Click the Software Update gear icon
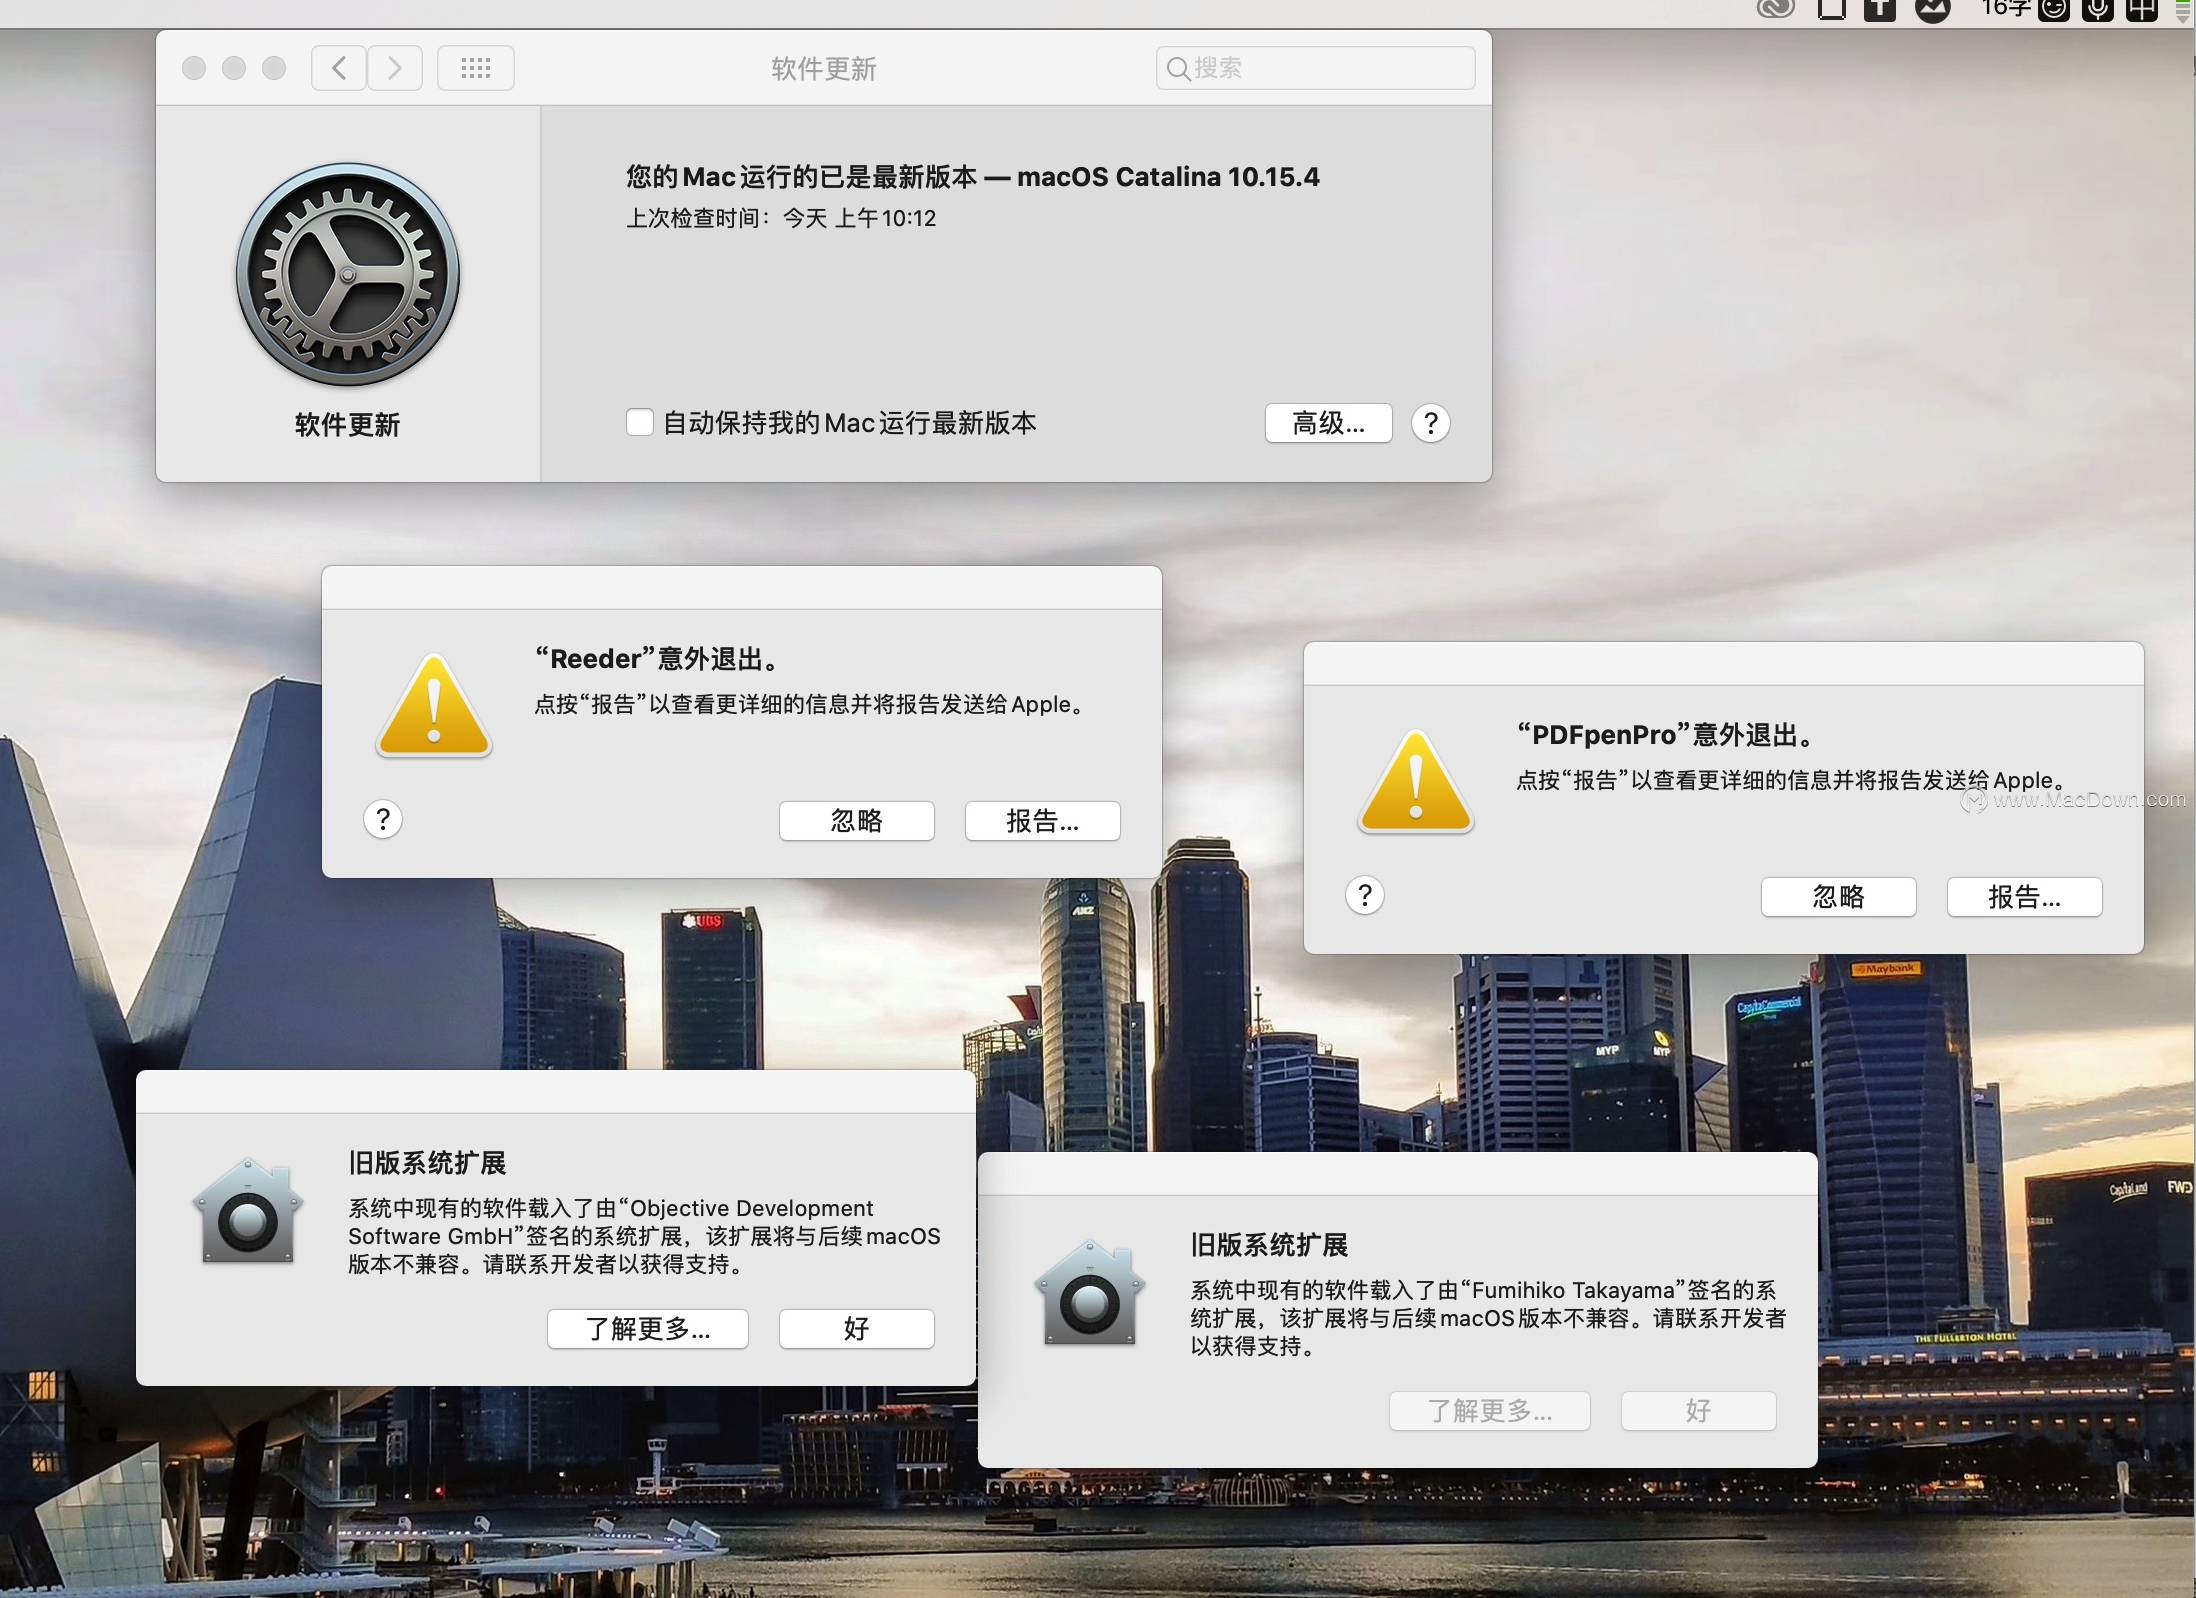The height and width of the screenshot is (1598, 2196). click(348, 275)
